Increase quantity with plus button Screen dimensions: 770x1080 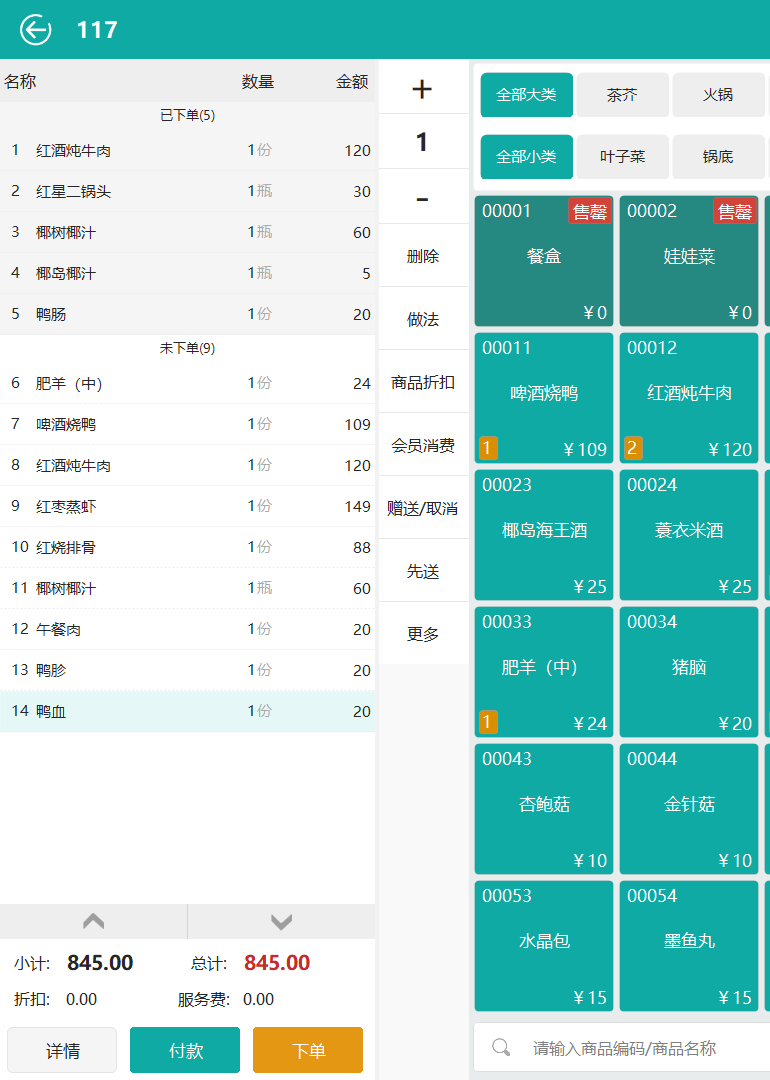click(422, 89)
